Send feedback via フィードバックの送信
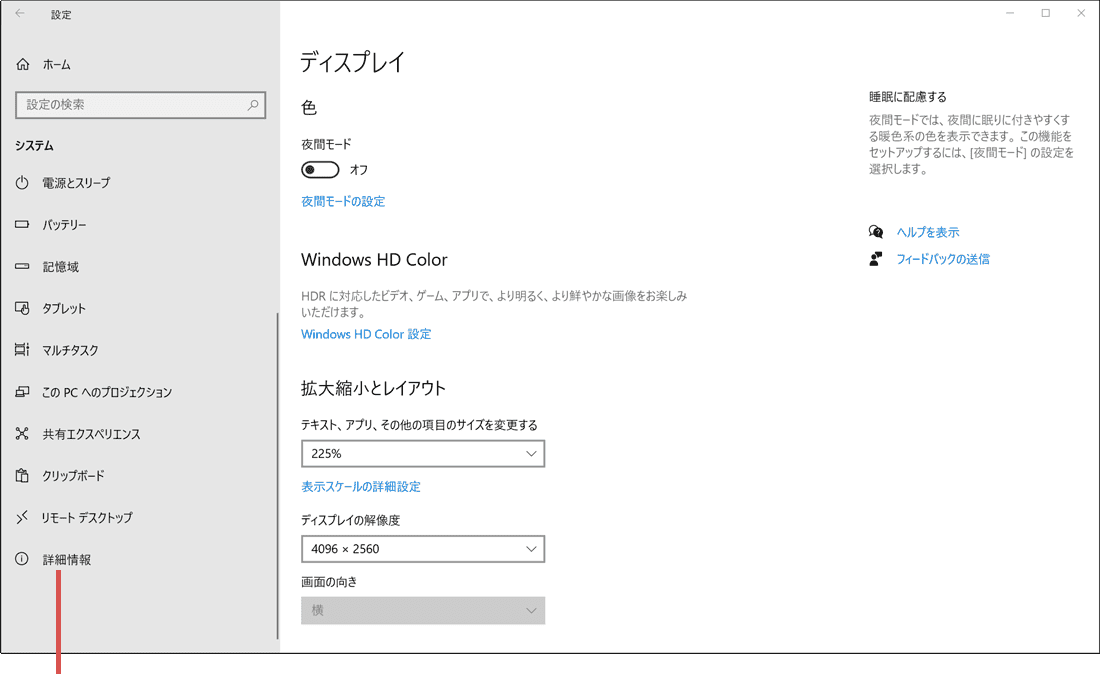1100x674 pixels. (x=942, y=259)
